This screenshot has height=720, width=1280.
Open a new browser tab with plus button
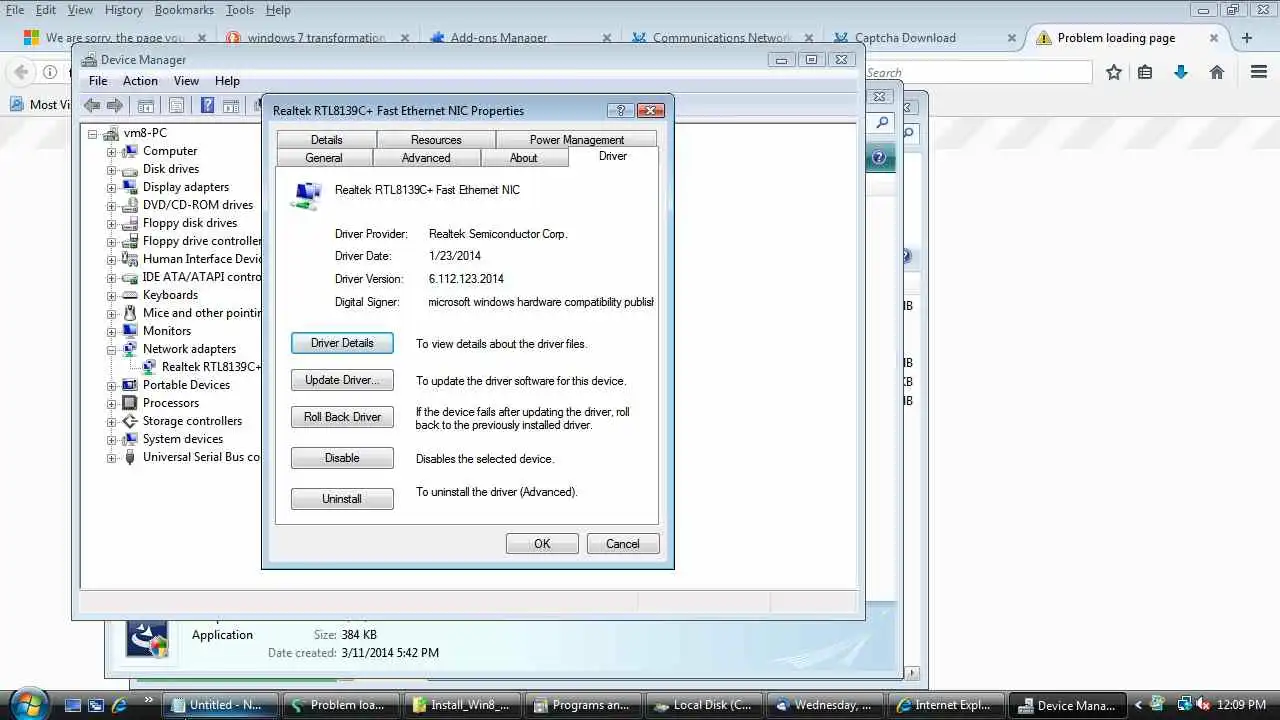point(1246,38)
